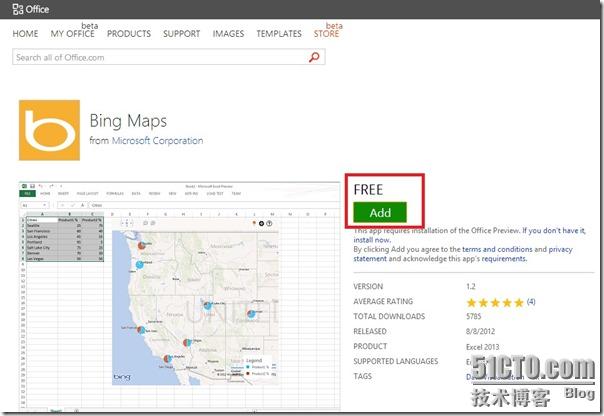Click the Office logo in header
This screenshot has height=416, width=604.
30,9
